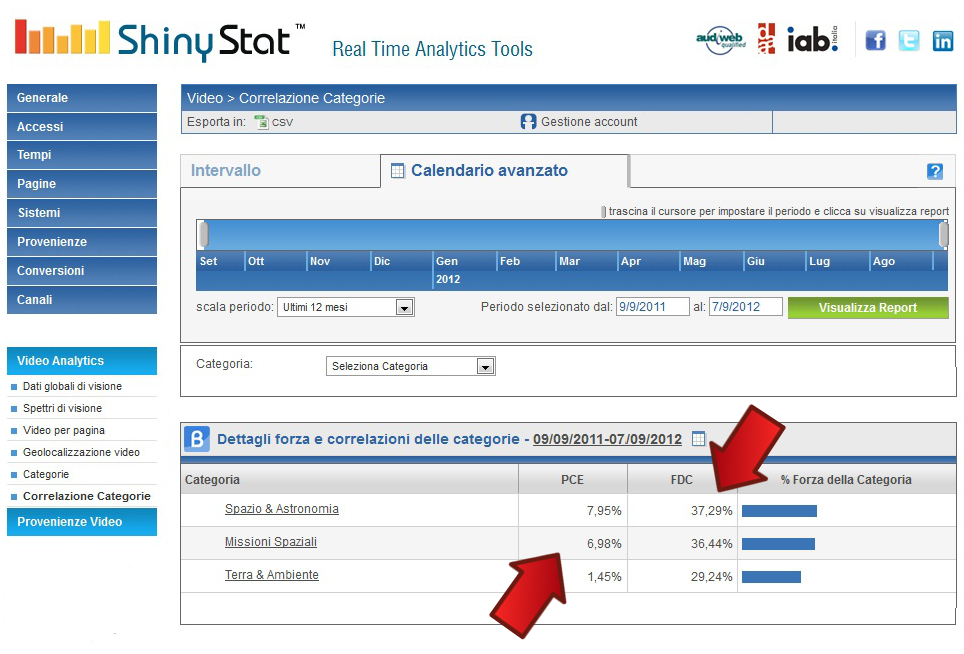Click the 09/09/2011-07/09/2012 date range link

pos(607,439)
